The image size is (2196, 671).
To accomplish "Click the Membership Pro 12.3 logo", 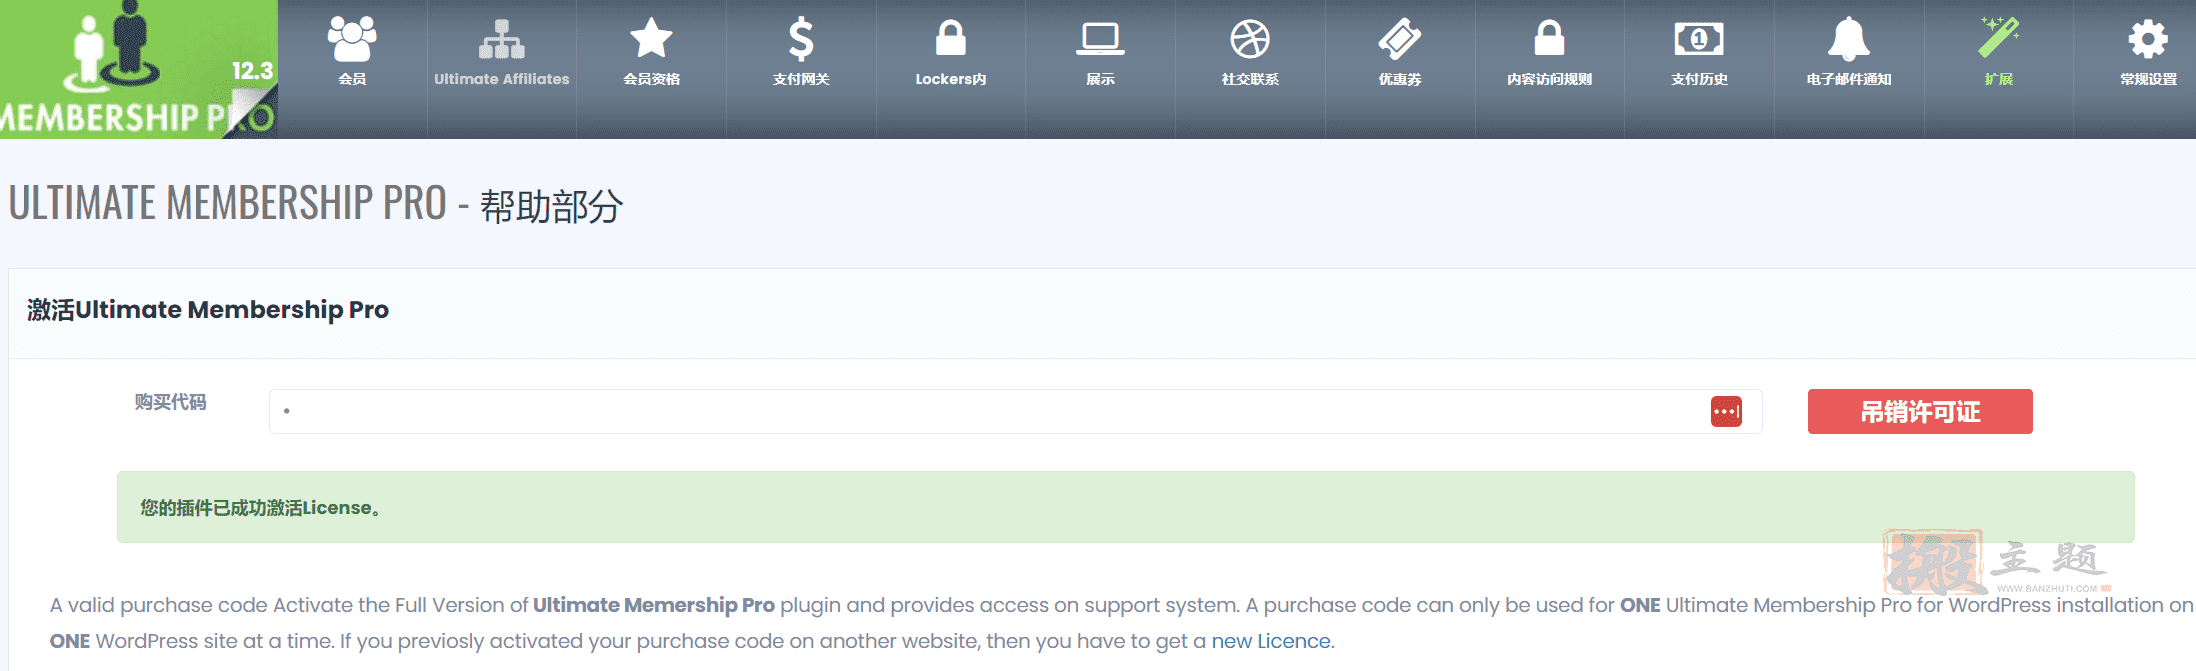I will (x=139, y=69).
